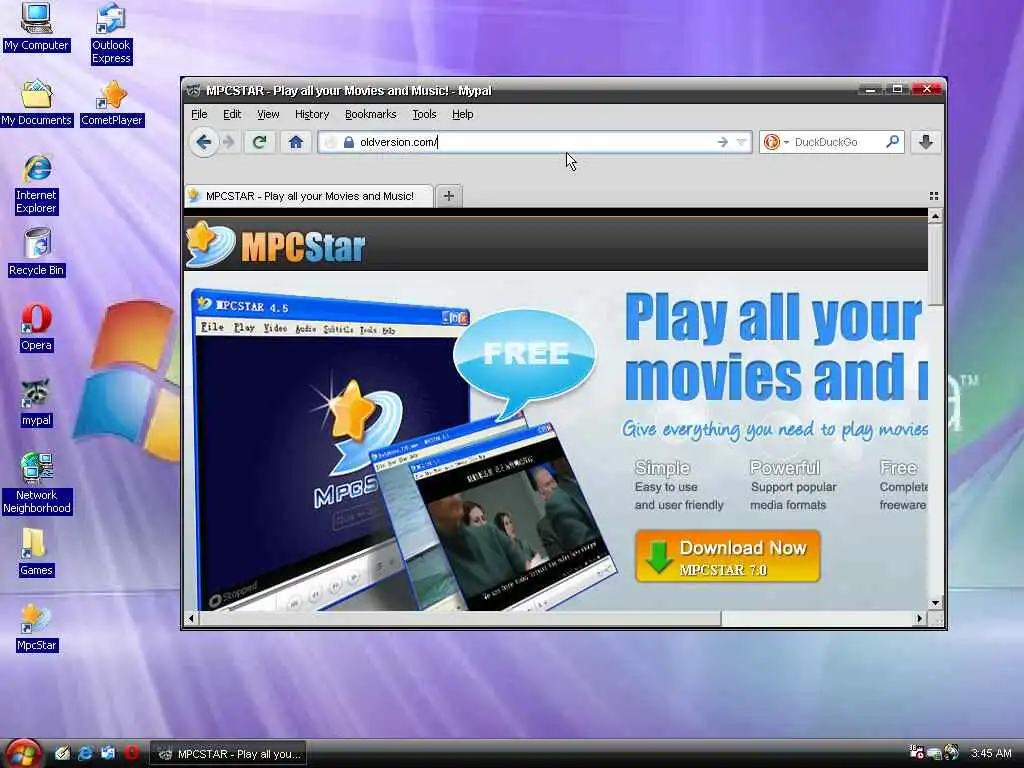
Task: Expand the address bar history dropdown
Action: pos(741,142)
